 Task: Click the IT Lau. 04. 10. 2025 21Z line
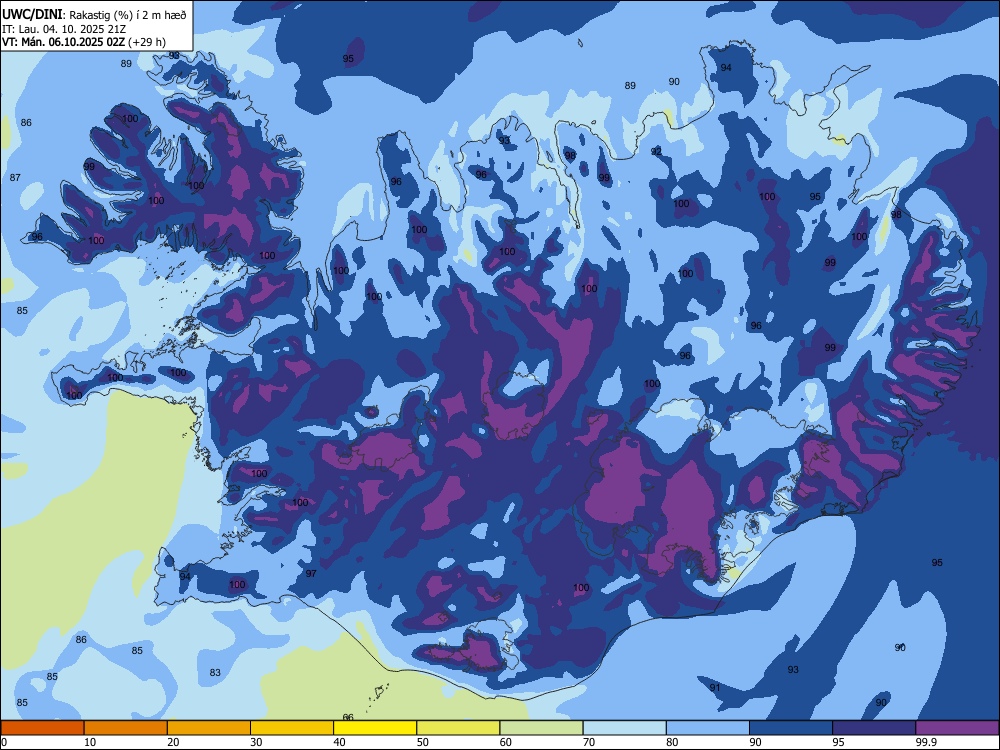[64, 29]
